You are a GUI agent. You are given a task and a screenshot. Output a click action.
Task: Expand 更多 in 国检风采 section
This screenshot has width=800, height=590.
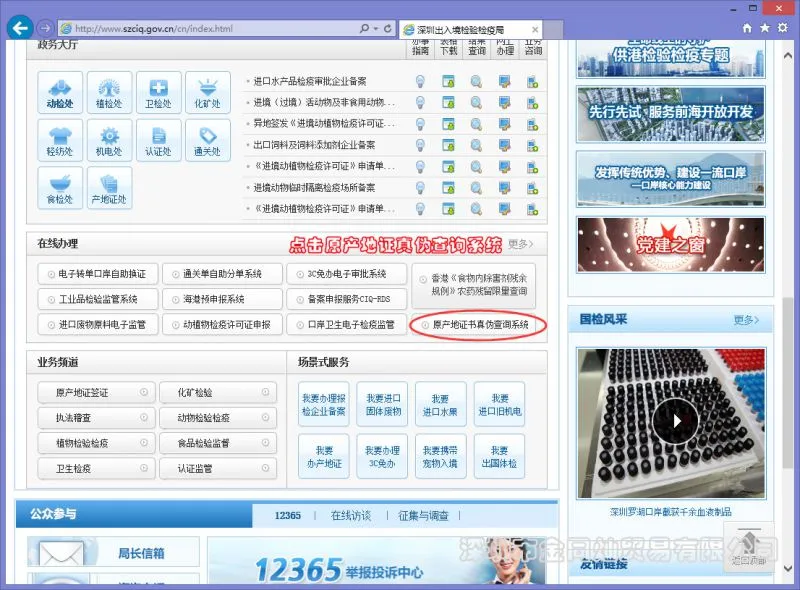coord(746,320)
